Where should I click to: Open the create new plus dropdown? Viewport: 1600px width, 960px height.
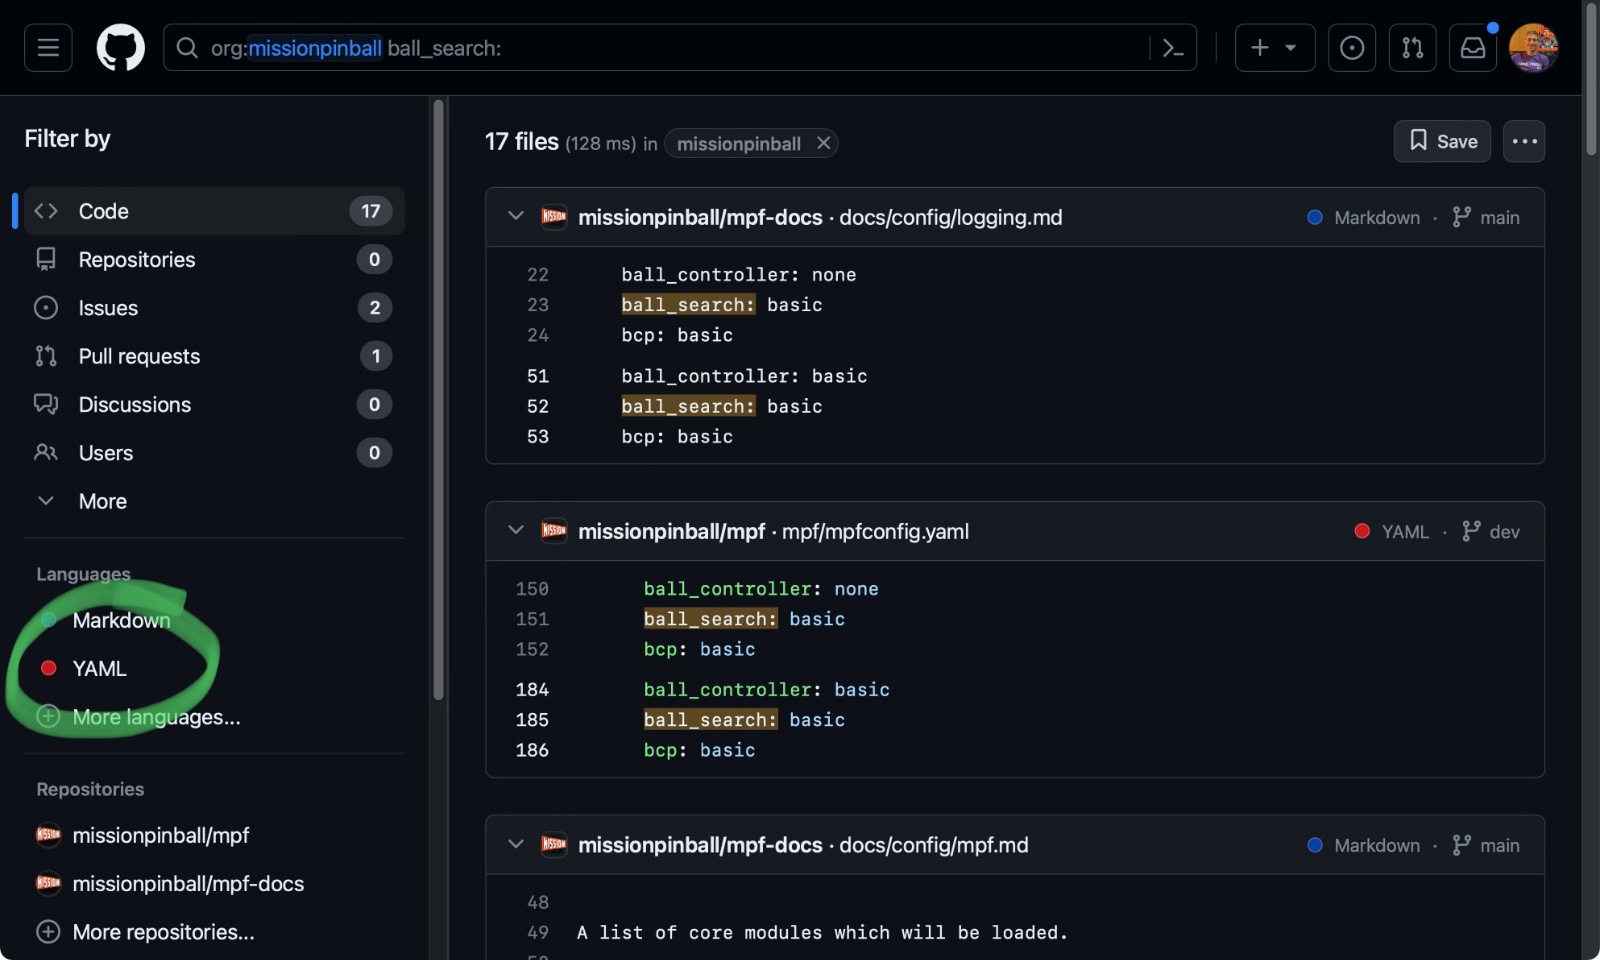(1273, 48)
